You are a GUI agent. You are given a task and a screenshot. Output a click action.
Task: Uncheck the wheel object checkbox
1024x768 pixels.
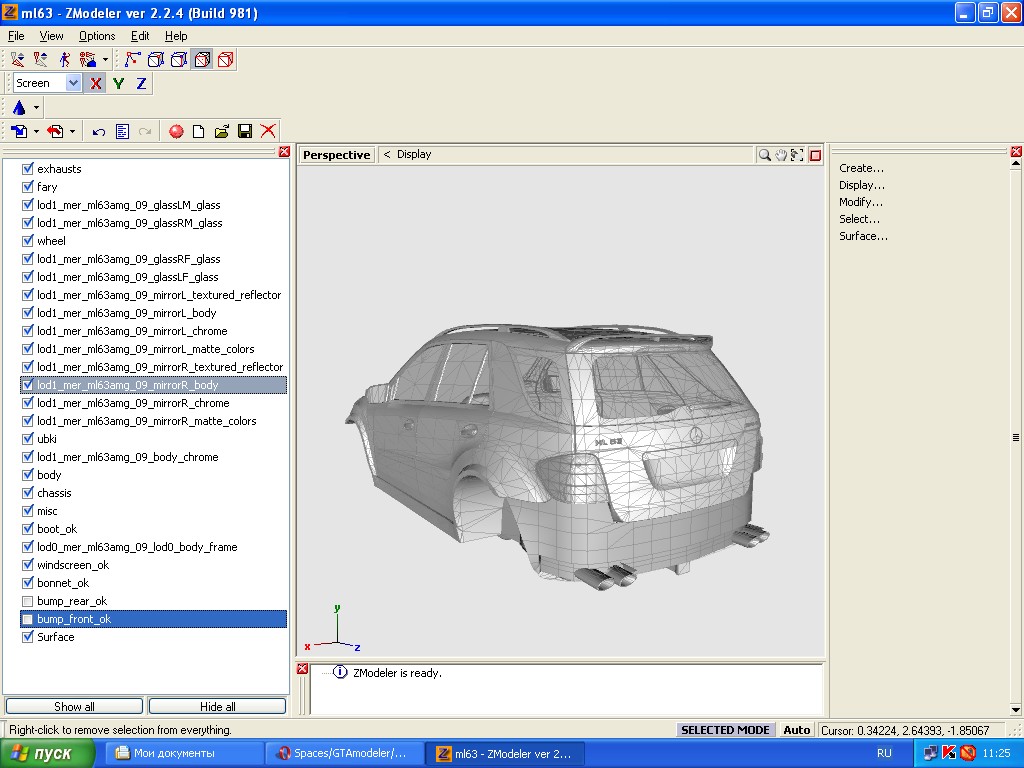[x=28, y=241]
